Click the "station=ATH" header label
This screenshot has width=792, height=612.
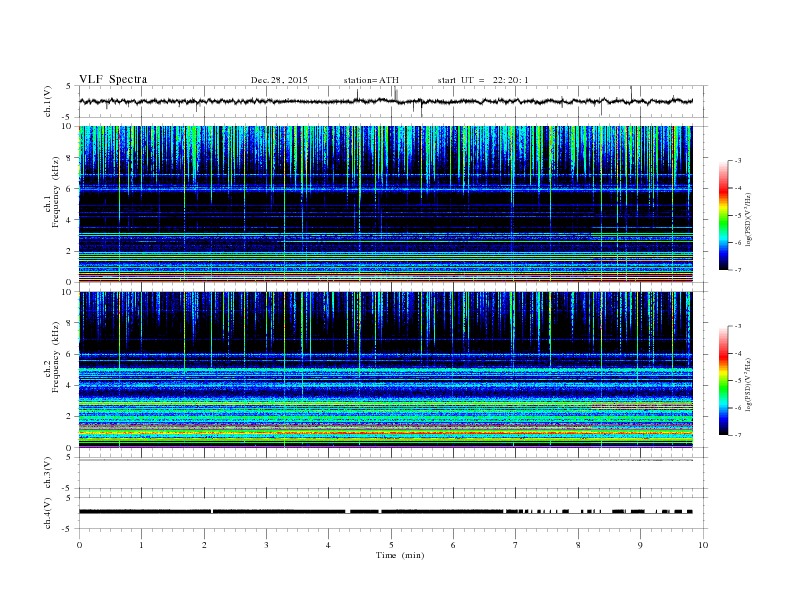[x=371, y=80]
